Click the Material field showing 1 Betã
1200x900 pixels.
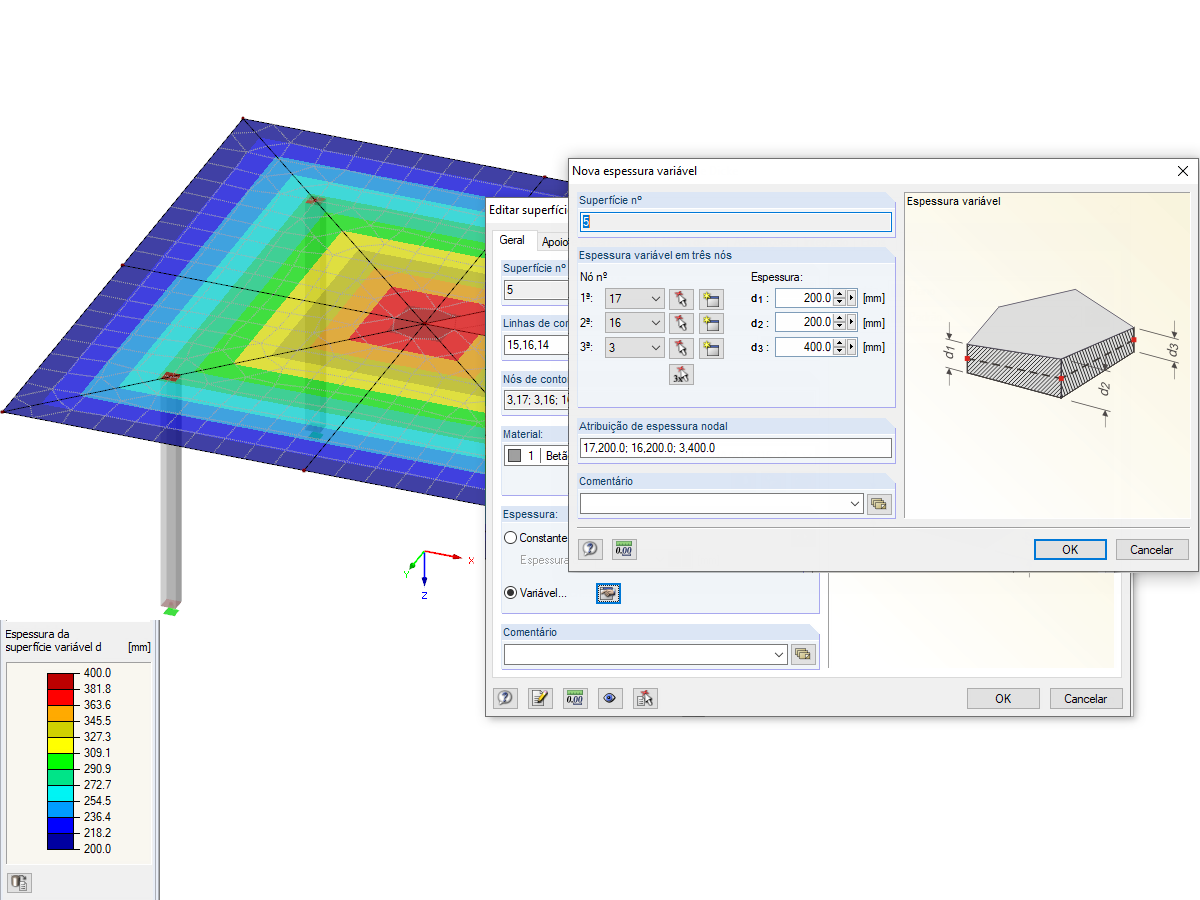pyautogui.click(x=535, y=456)
